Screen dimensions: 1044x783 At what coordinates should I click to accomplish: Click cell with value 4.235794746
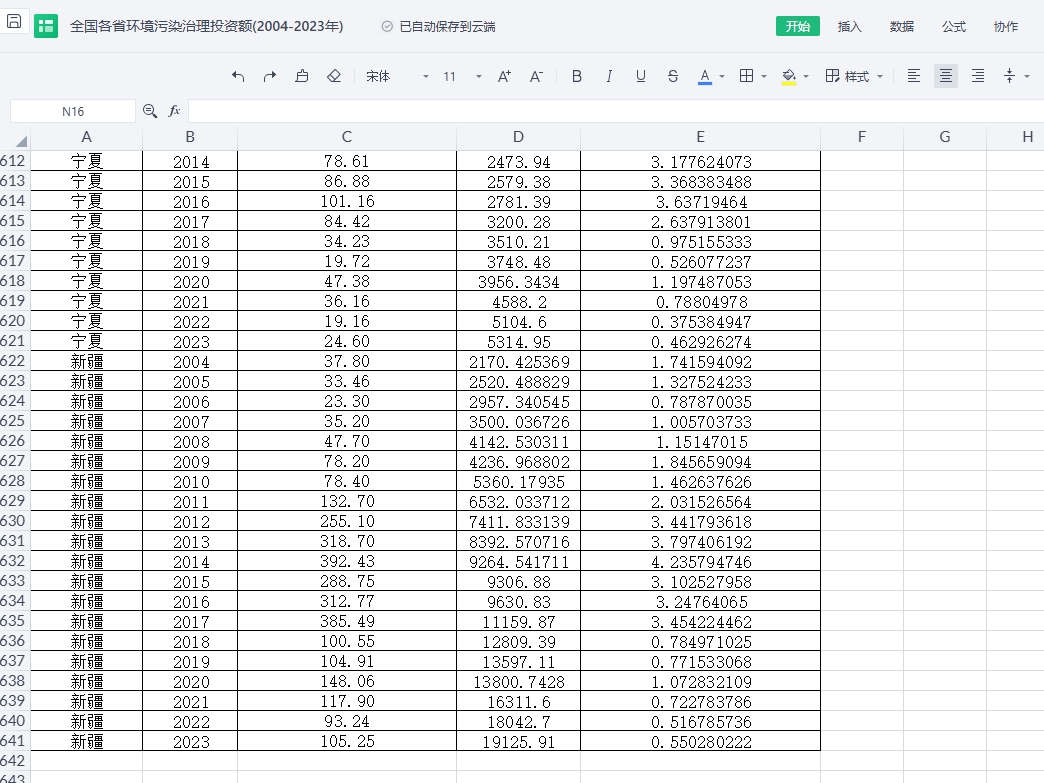coord(700,561)
